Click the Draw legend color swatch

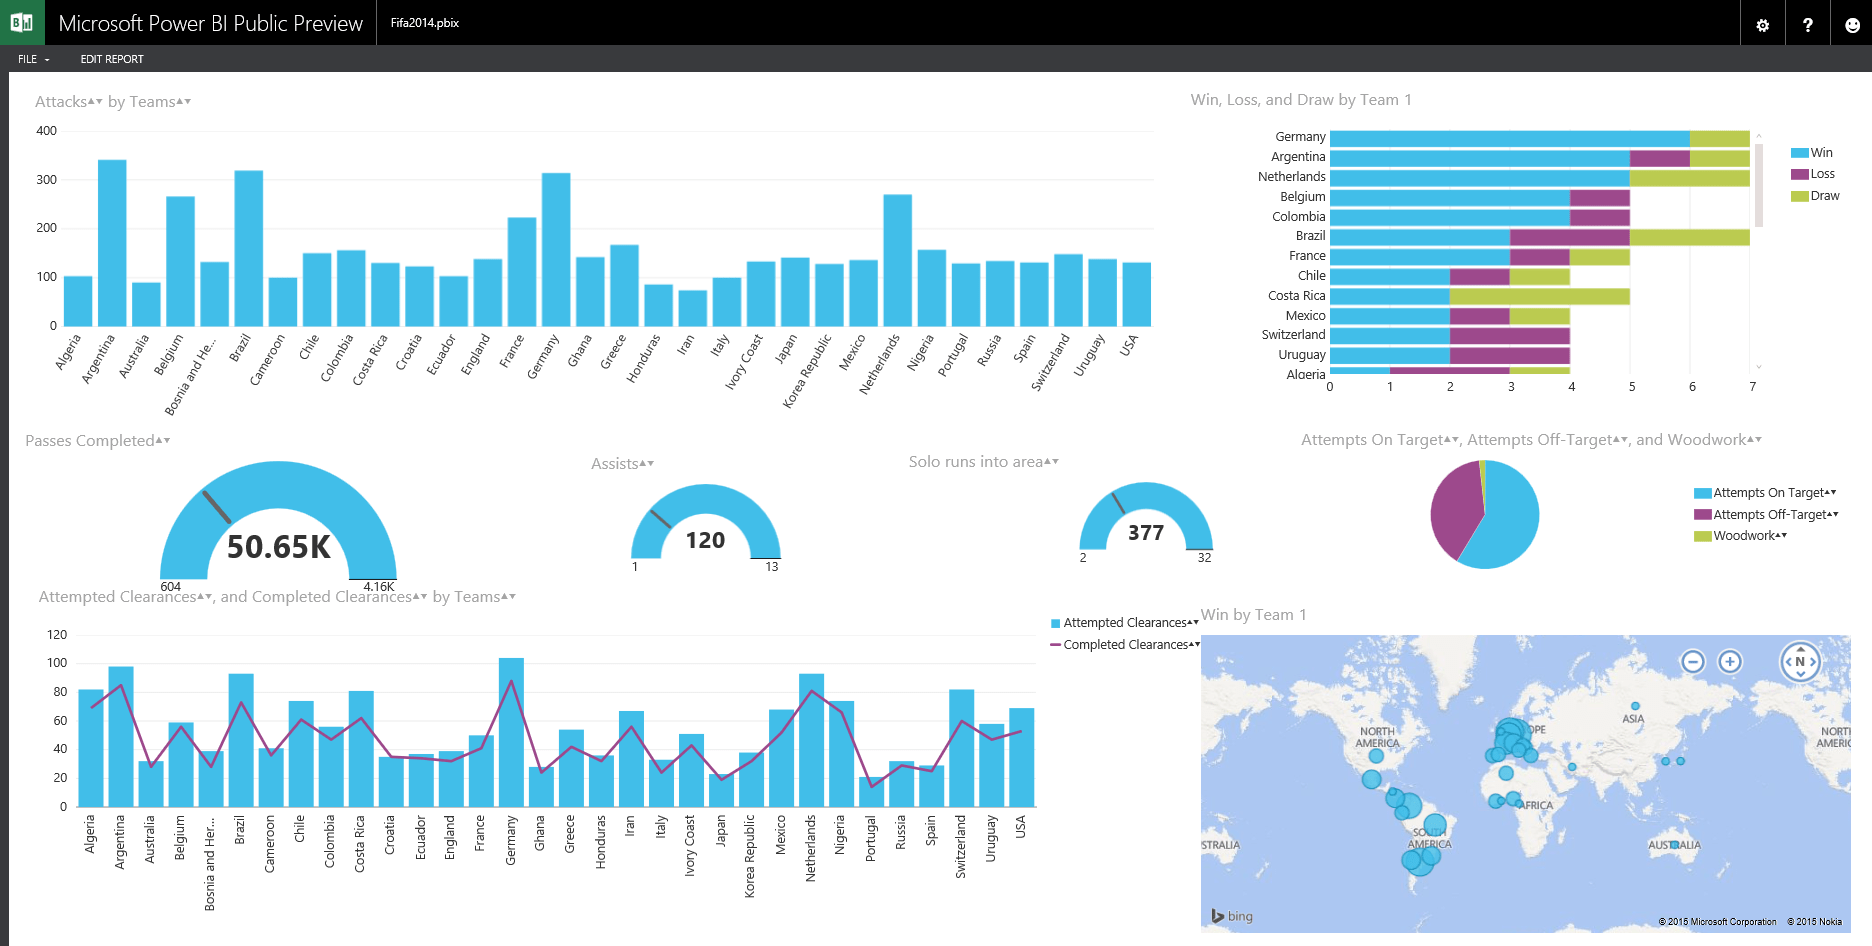point(1800,196)
